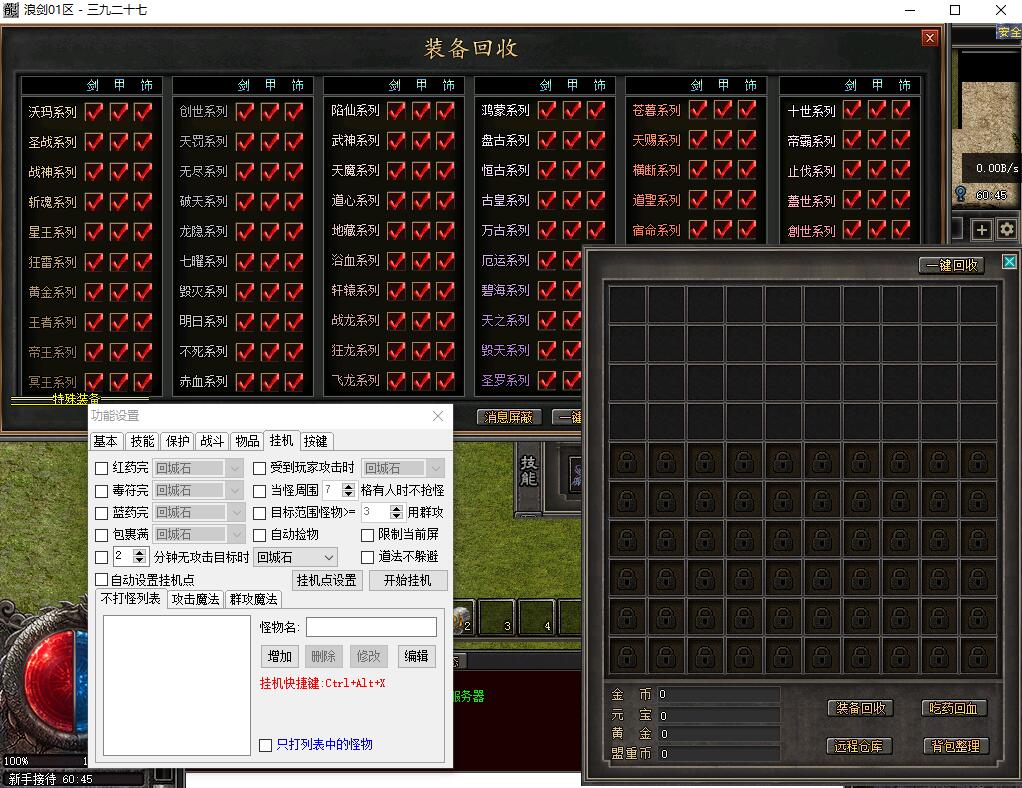Enable the 包裹满 checkbox
The width and height of the screenshot is (1022, 788).
[x=102, y=535]
